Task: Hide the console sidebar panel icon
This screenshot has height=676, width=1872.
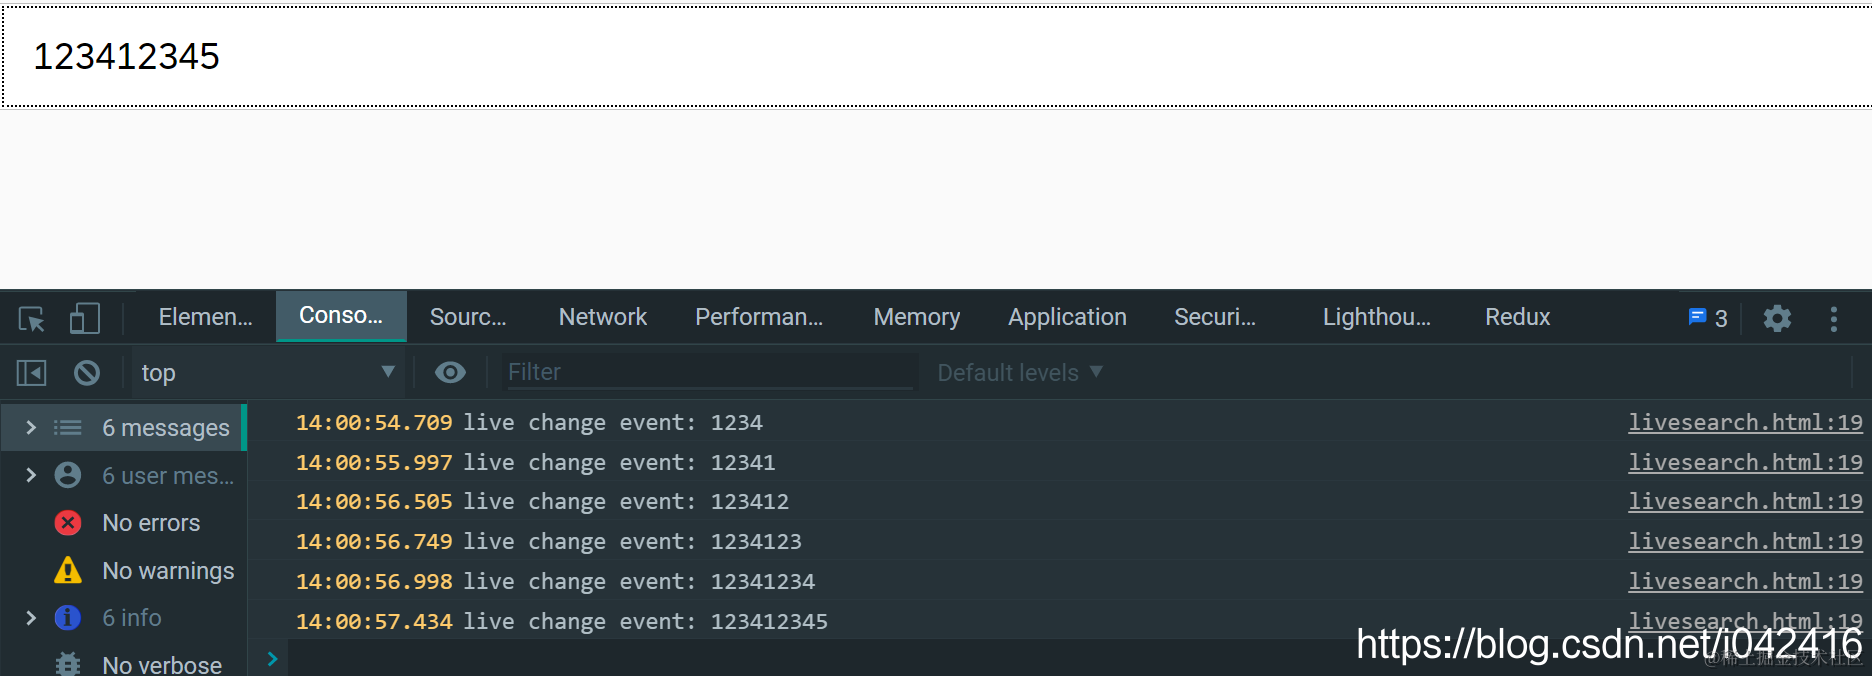Action: tap(31, 373)
